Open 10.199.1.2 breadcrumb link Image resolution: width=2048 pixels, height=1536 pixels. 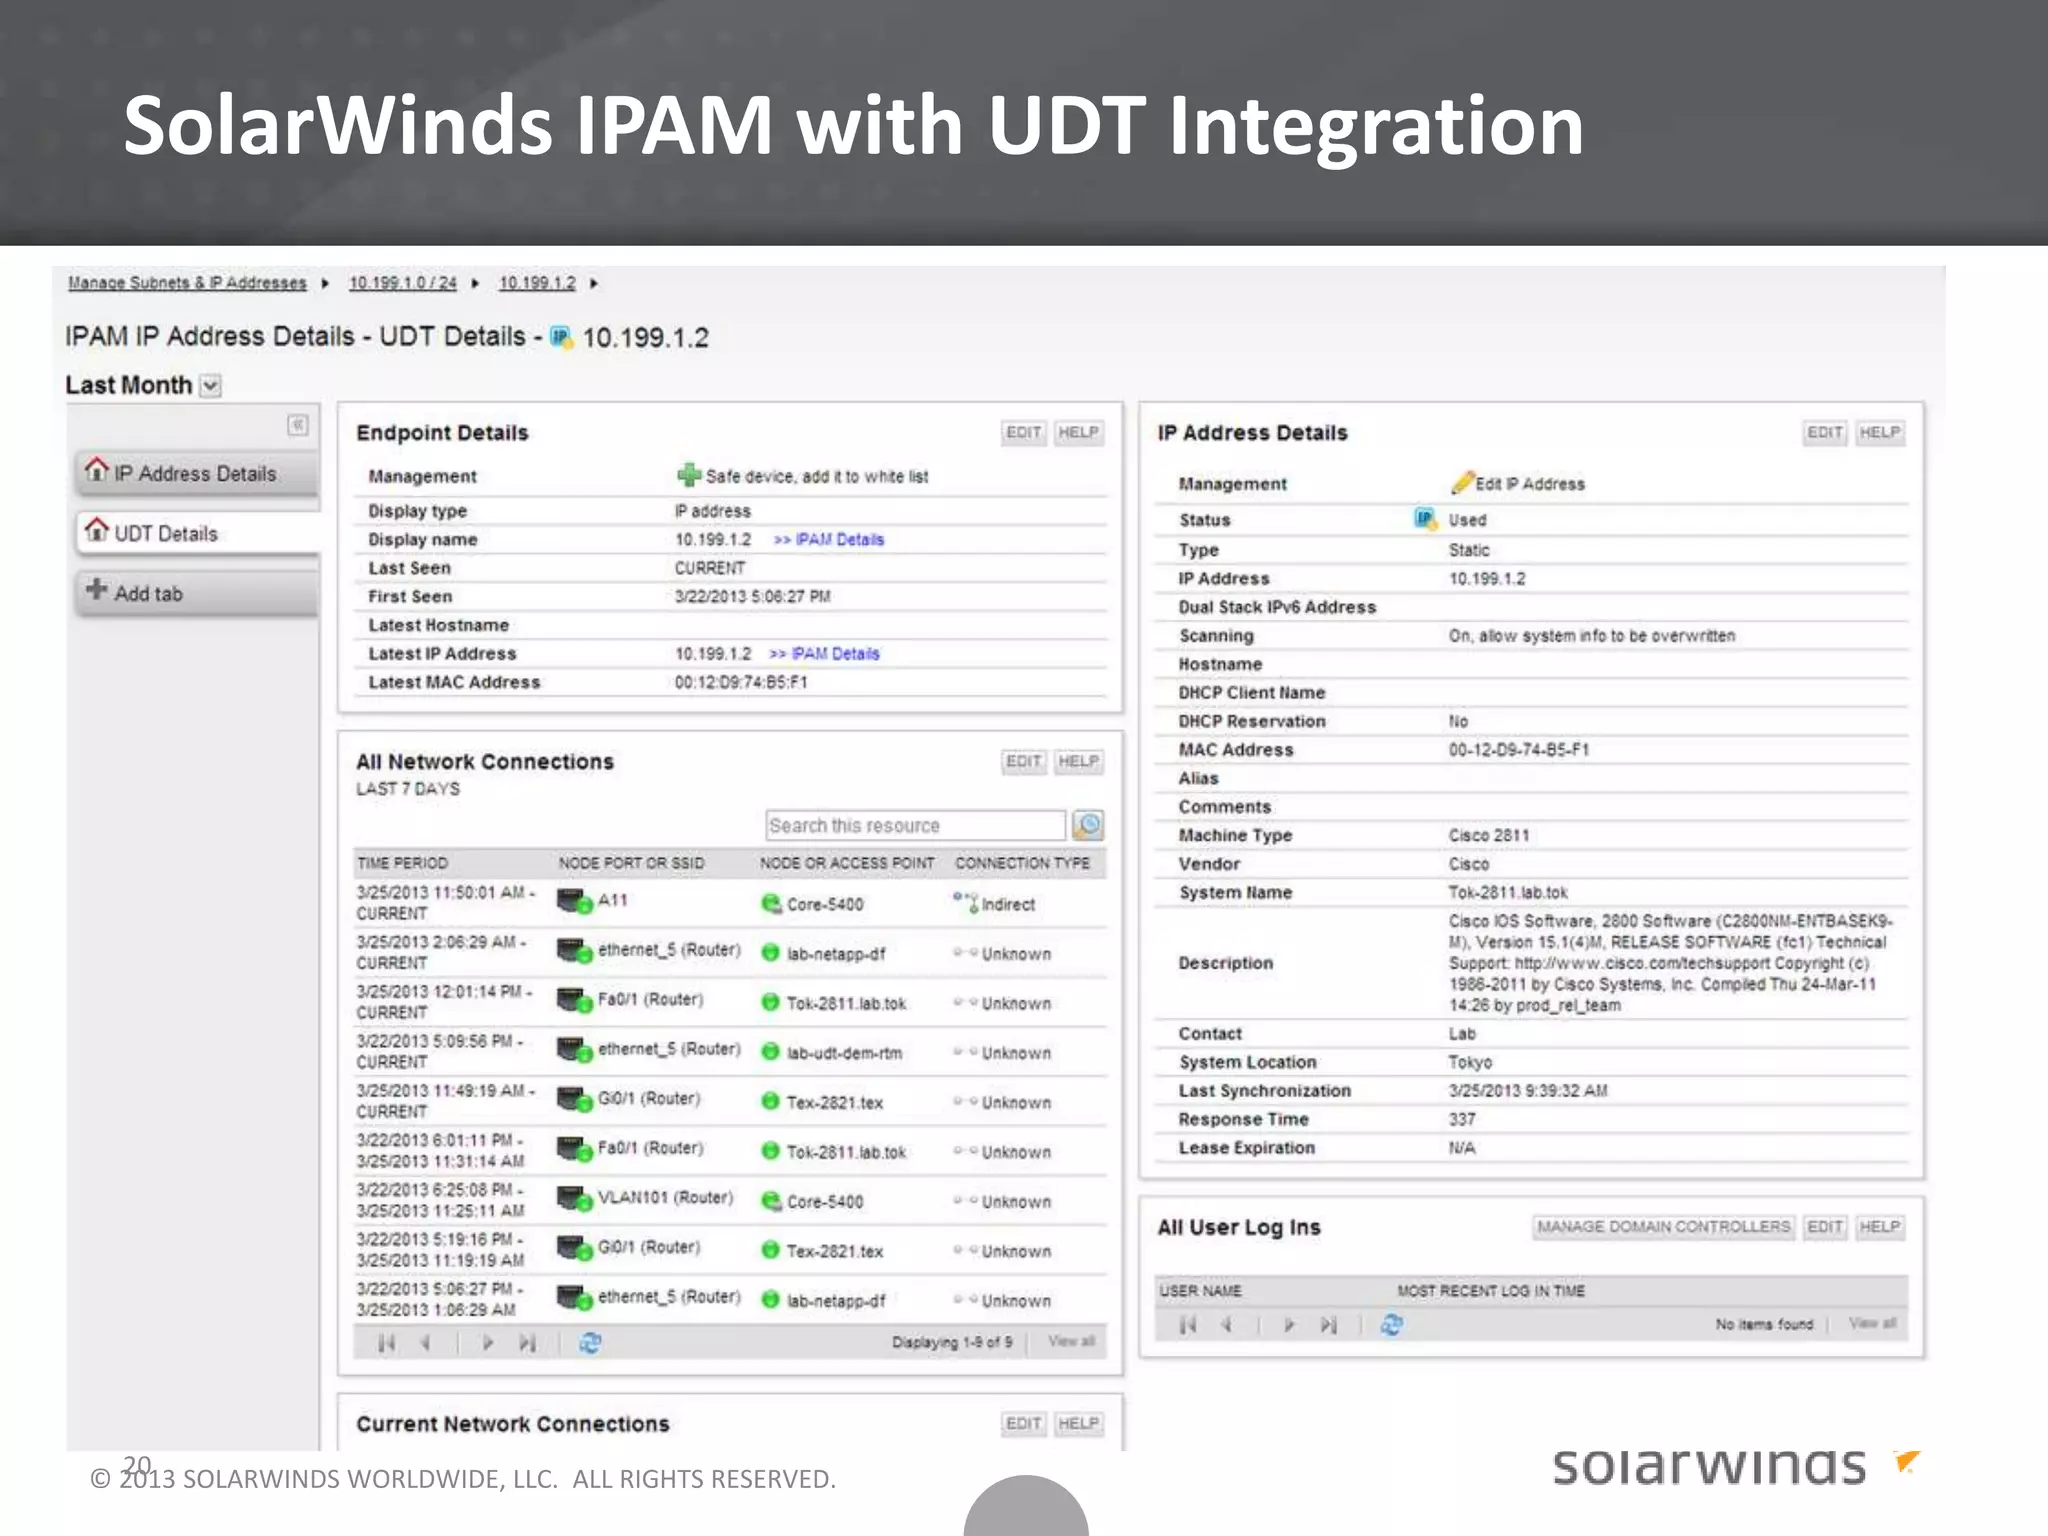click(x=537, y=283)
